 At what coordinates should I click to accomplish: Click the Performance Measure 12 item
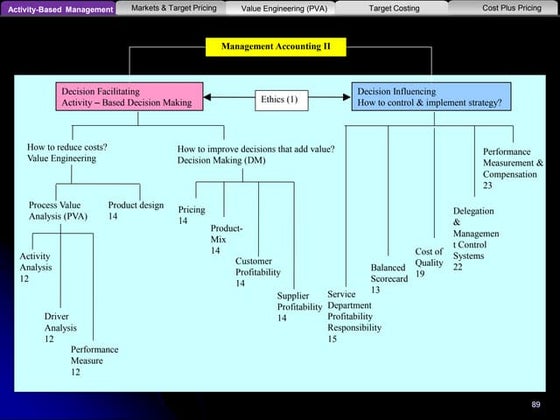94,361
